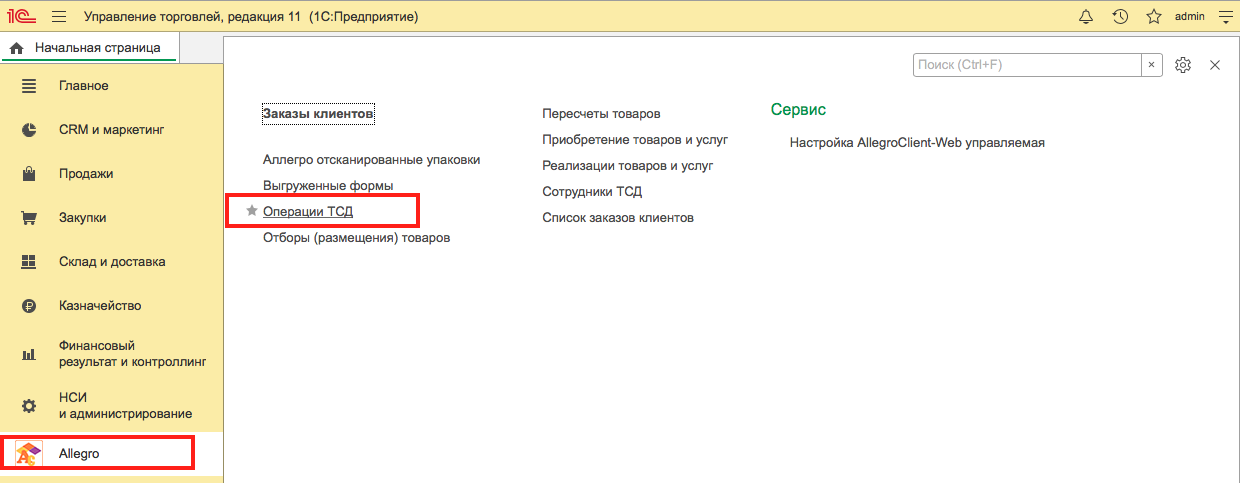Open Приобретение товаров и услуг
The width and height of the screenshot is (1240, 483).
pos(636,140)
